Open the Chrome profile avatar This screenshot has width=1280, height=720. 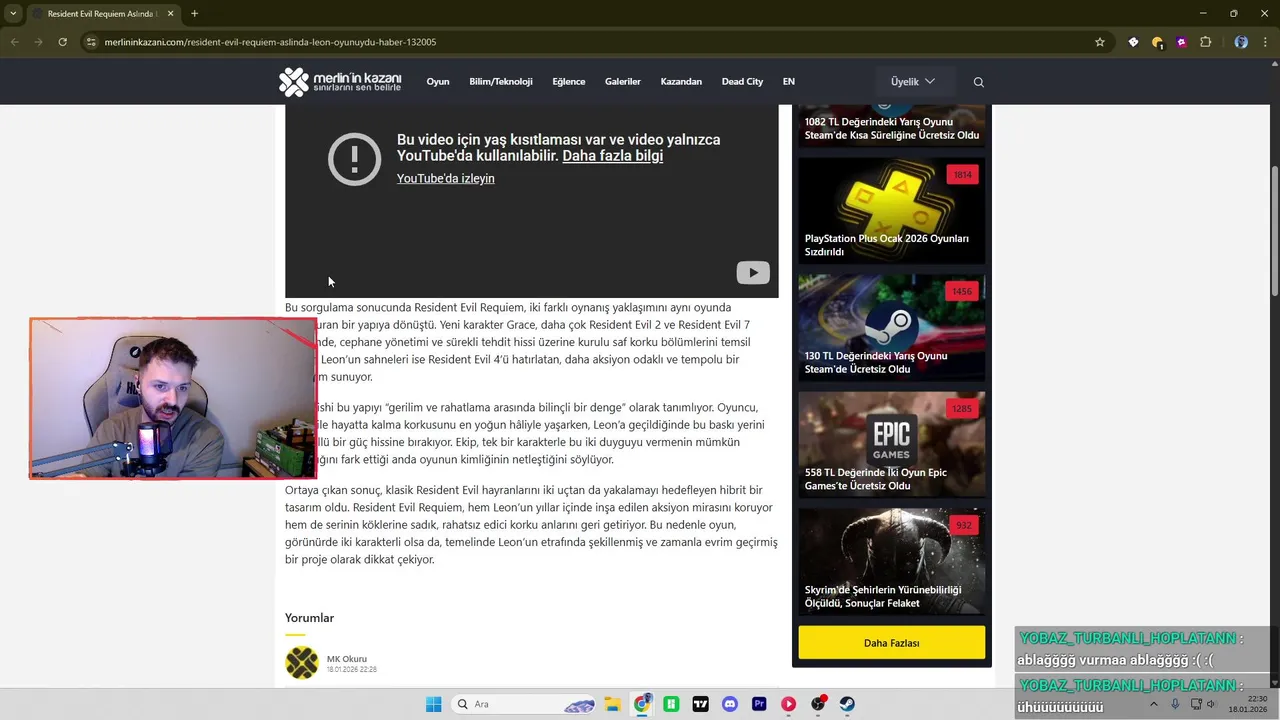pyautogui.click(x=1241, y=42)
